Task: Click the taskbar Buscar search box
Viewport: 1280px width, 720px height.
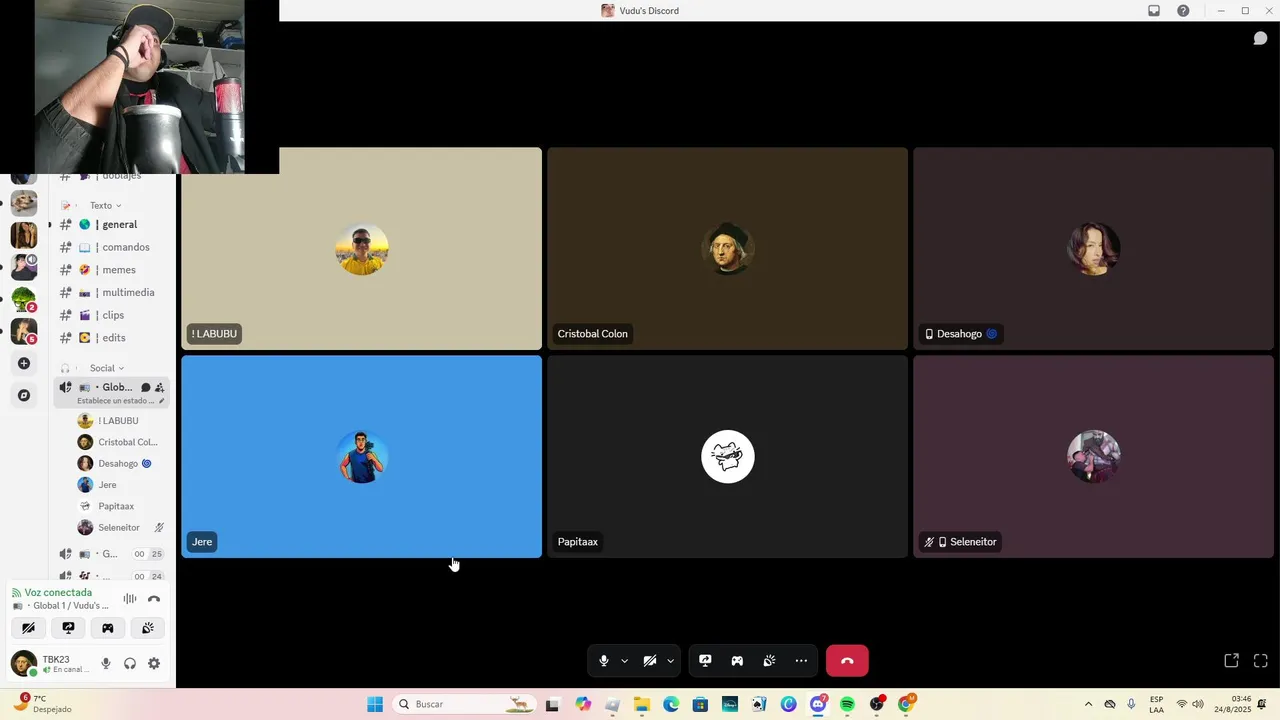Action: point(465,704)
